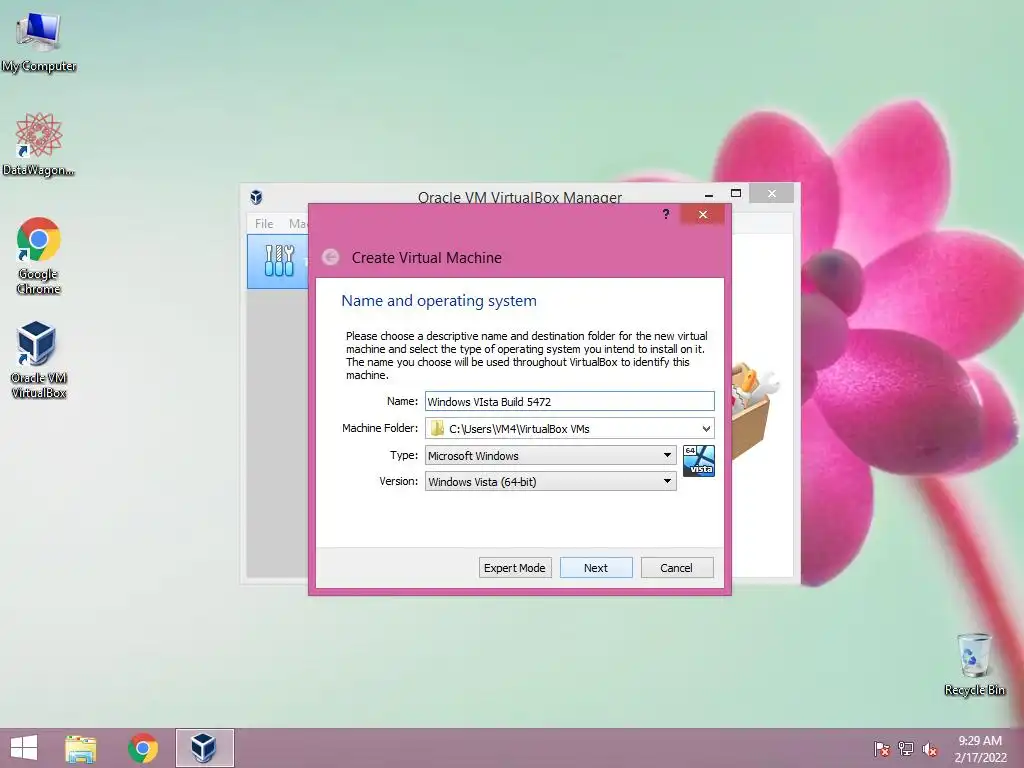The width and height of the screenshot is (1024, 768).
Task: Go back with the wizard's back arrow
Action: point(330,257)
